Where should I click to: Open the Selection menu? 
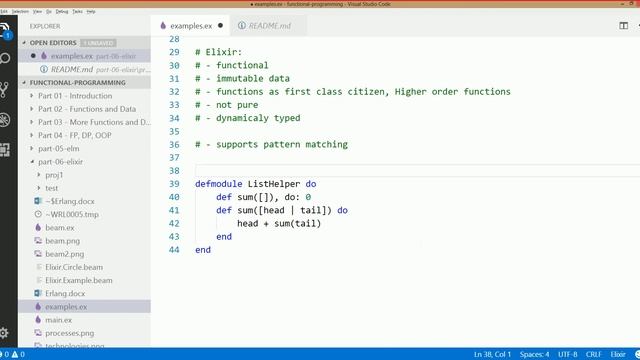coord(20,11)
